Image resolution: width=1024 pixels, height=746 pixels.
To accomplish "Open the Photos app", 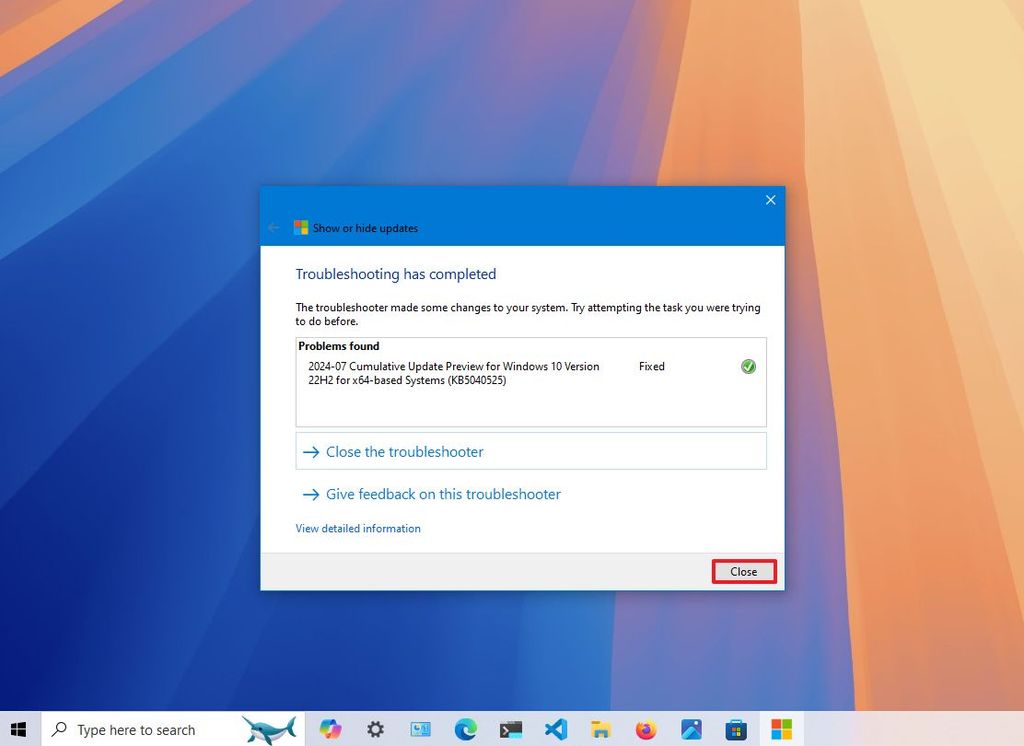I will 691,729.
